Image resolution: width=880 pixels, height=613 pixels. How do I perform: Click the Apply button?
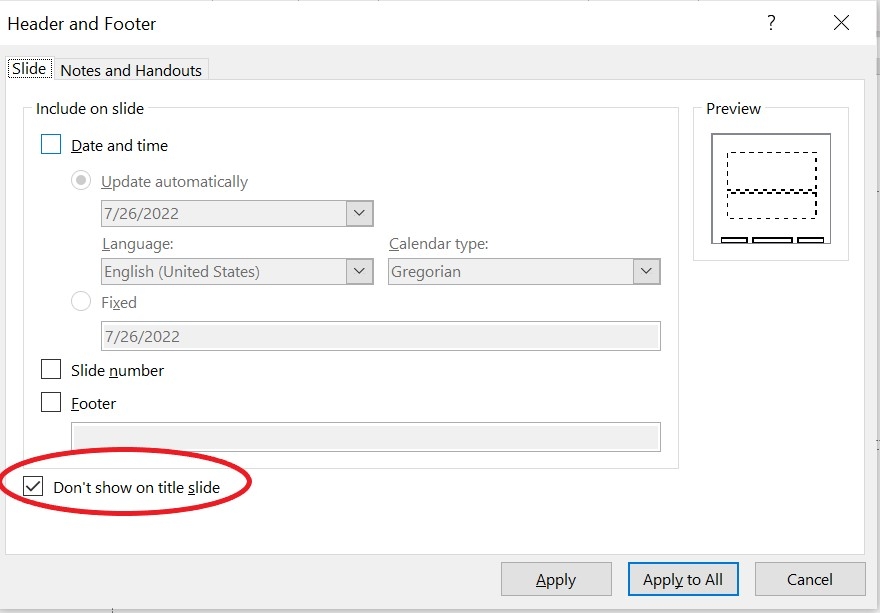point(556,579)
